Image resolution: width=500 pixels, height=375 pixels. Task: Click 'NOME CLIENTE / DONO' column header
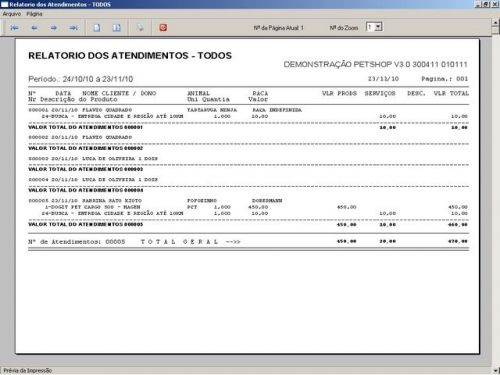coord(119,93)
